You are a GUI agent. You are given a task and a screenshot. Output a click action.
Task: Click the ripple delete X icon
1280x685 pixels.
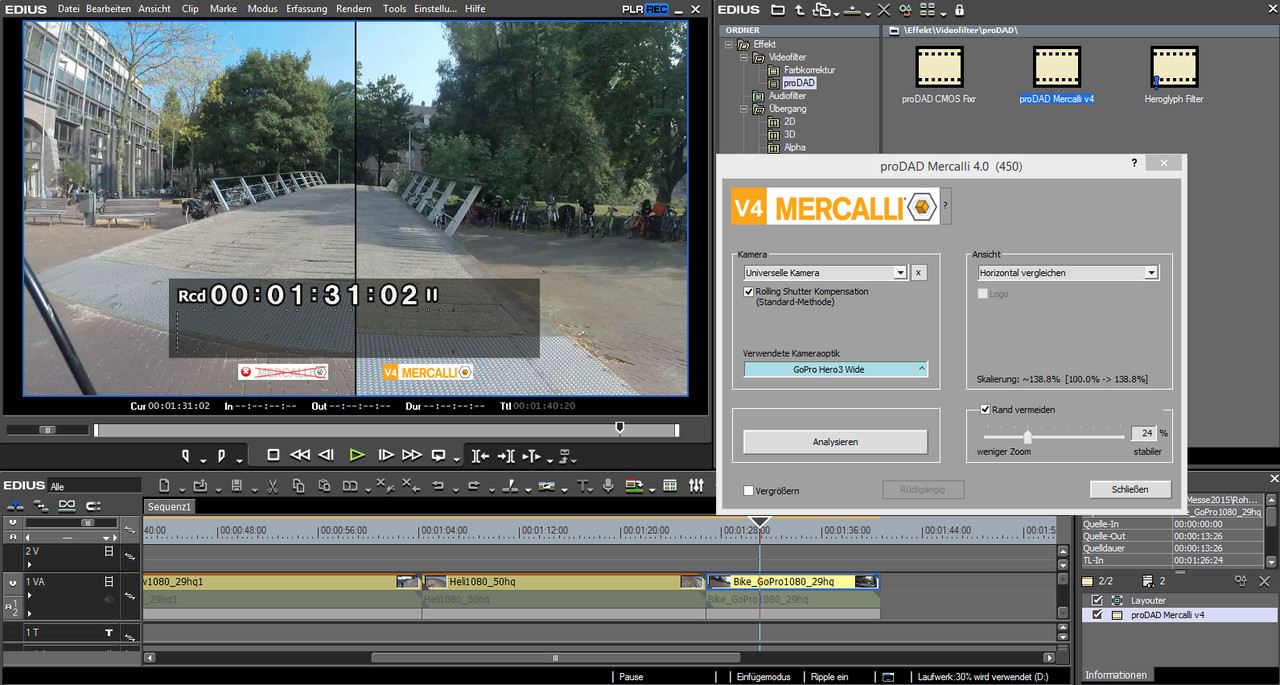409,486
